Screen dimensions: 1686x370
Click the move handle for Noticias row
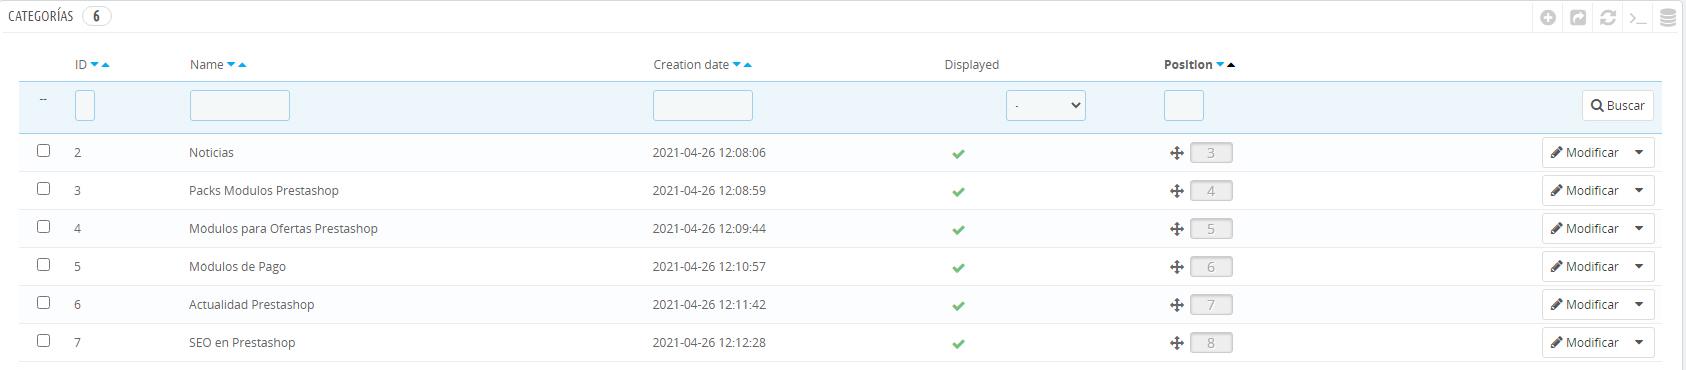(1177, 153)
